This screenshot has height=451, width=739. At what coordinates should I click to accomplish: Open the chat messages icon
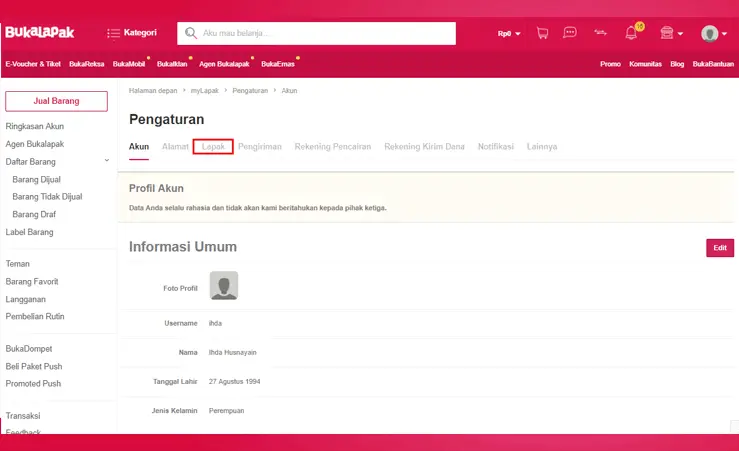point(570,33)
